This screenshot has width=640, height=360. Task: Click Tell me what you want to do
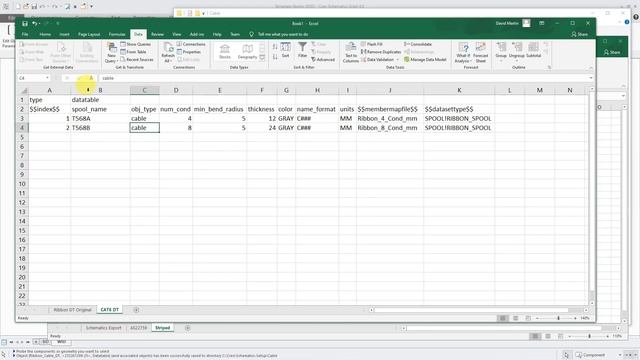tap(280, 34)
